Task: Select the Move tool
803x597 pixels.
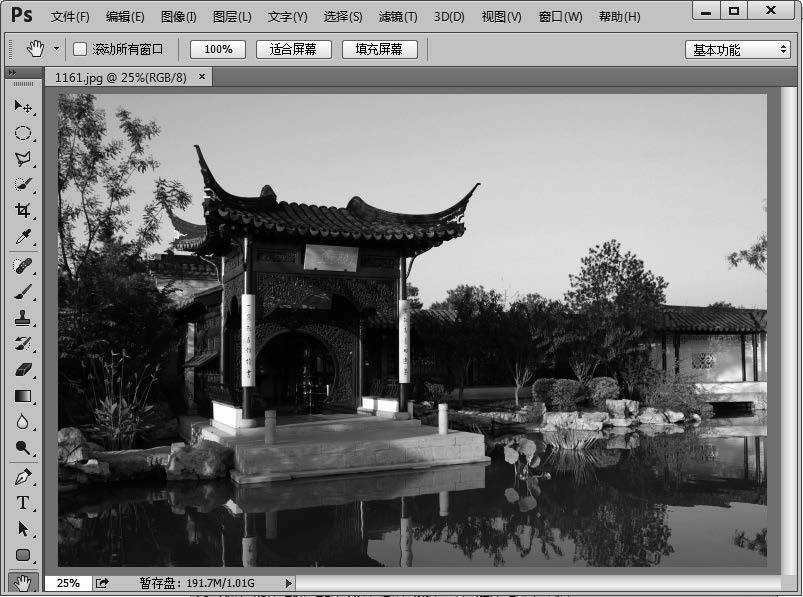Action: click(x=22, y=106)
